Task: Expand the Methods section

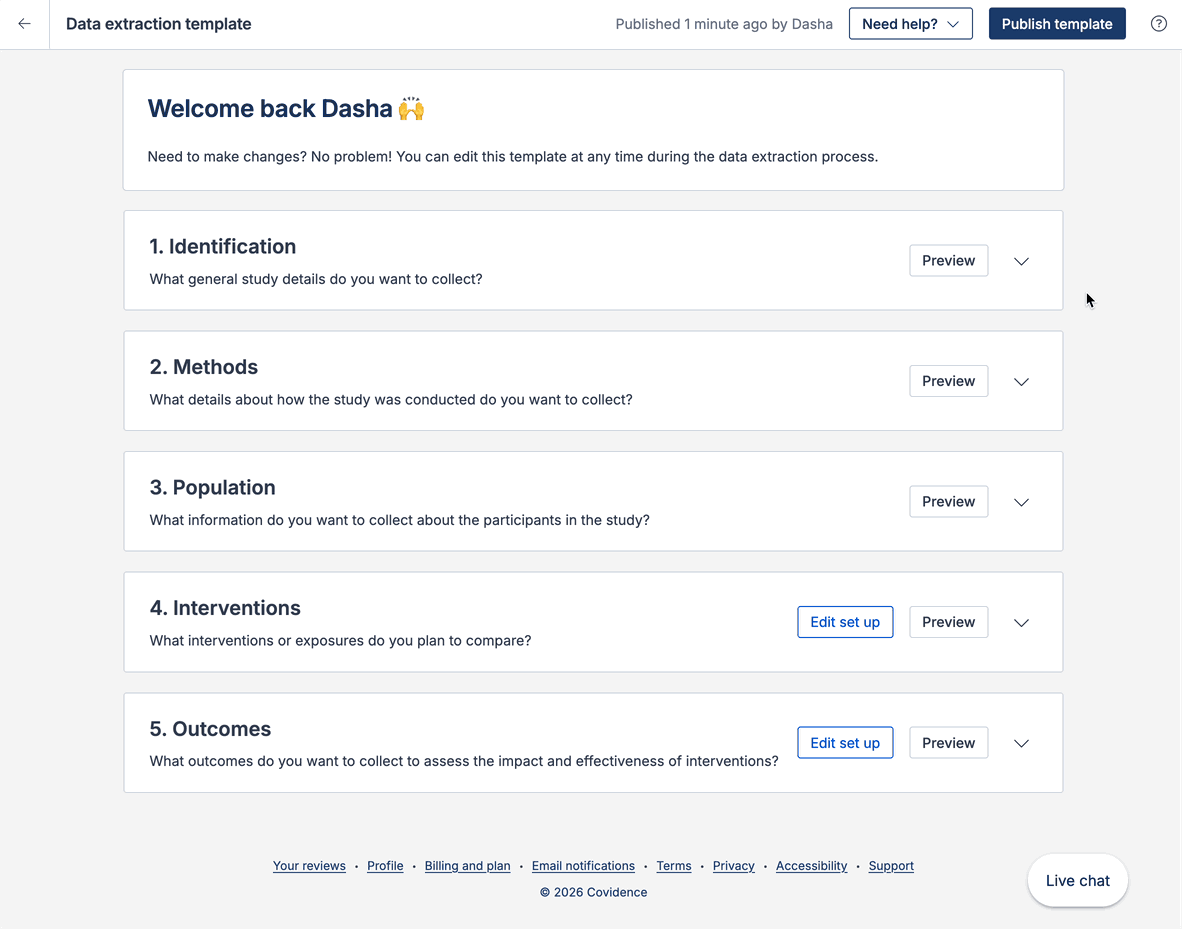Action: pos(1021,381)
